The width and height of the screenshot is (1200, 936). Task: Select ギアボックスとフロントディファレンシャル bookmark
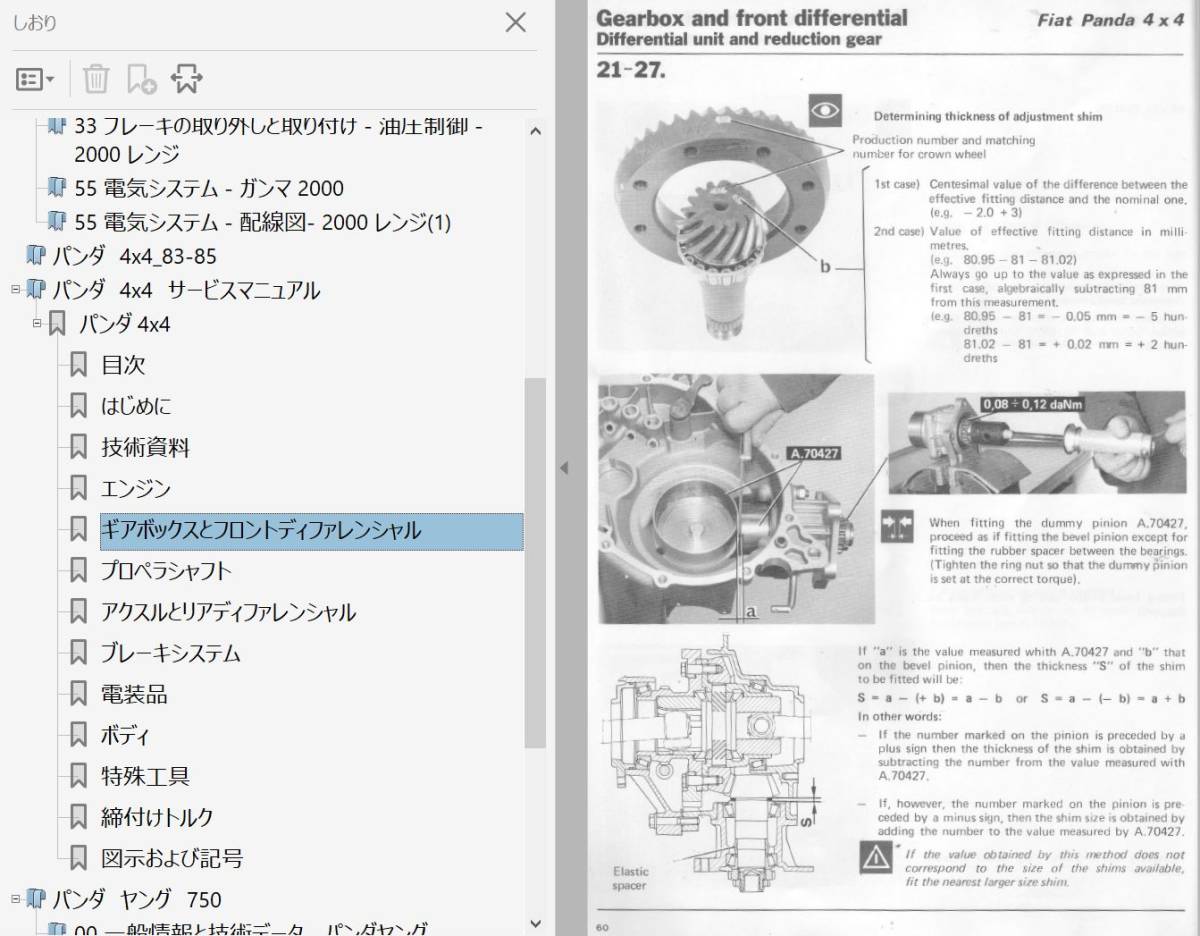[311, 531]
